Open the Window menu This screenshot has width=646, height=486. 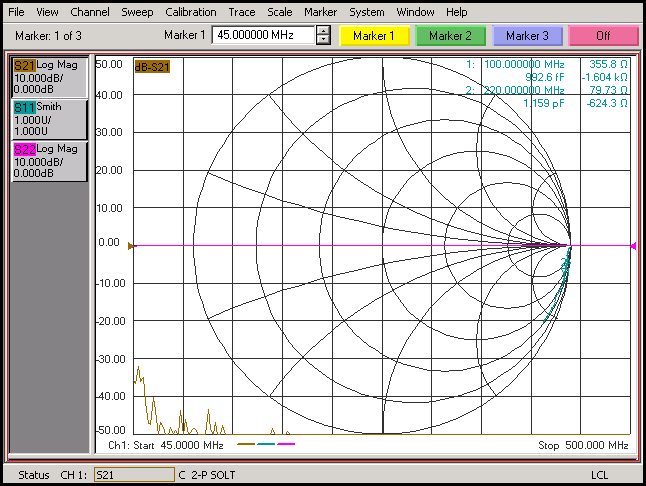point(415,12)
